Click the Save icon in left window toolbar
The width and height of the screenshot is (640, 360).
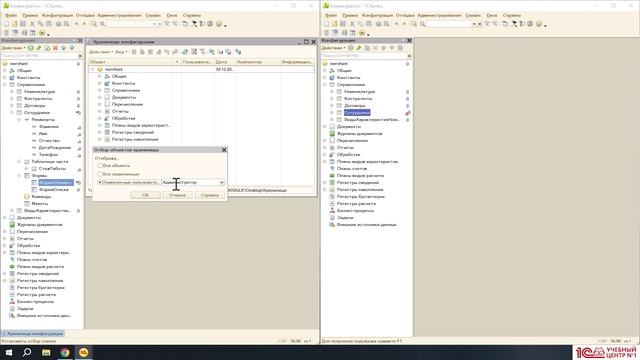(23, 24)
